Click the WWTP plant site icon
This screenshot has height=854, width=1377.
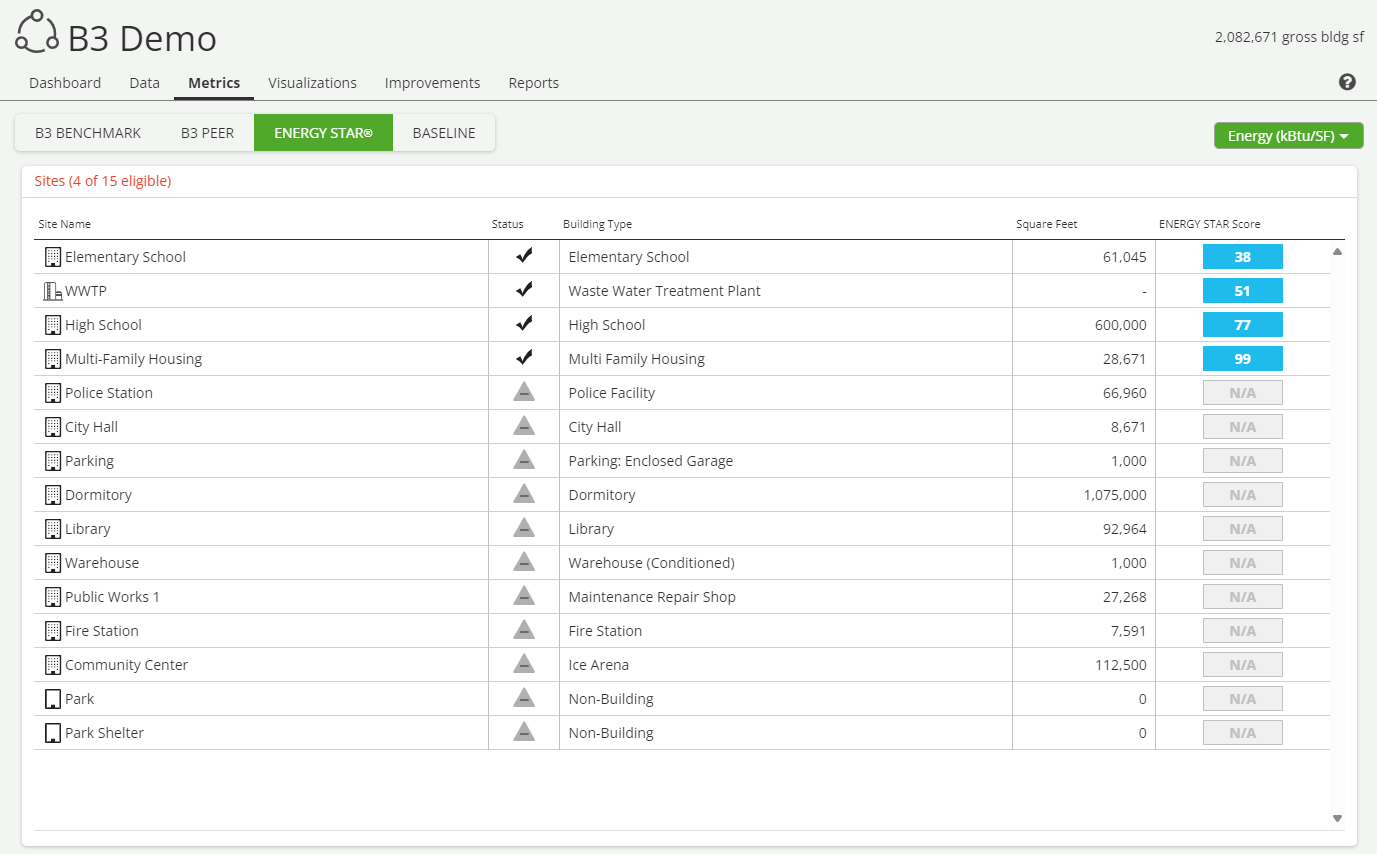(x=52, y=291)
